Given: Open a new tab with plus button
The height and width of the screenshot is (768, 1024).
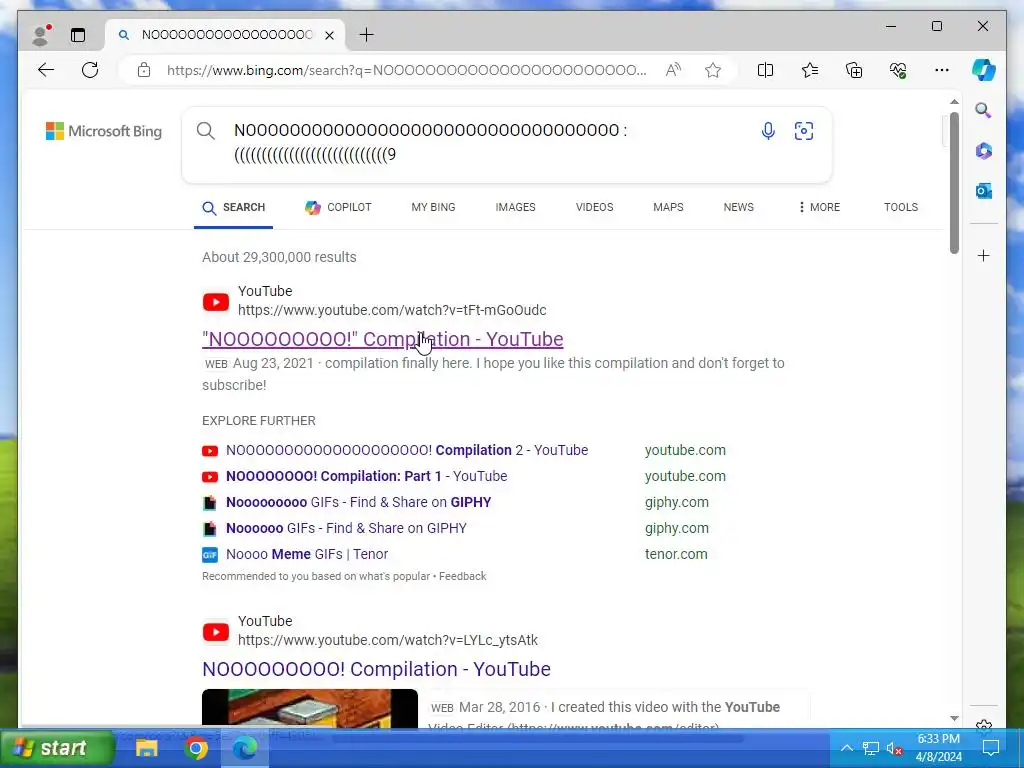Looking at the screenshot, I should (x=366, y=35).
